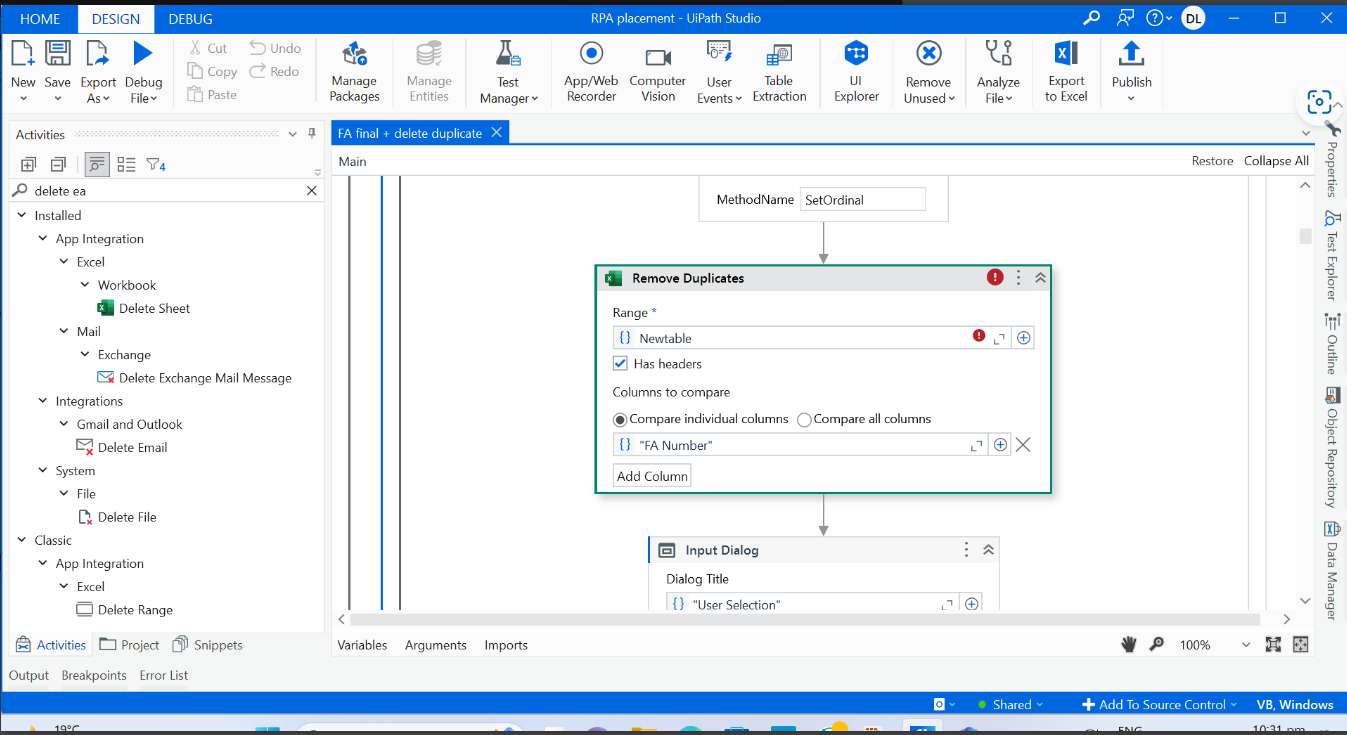
Task: Uncheck the Has headers checkbox
Action: (x=621, y=364)
